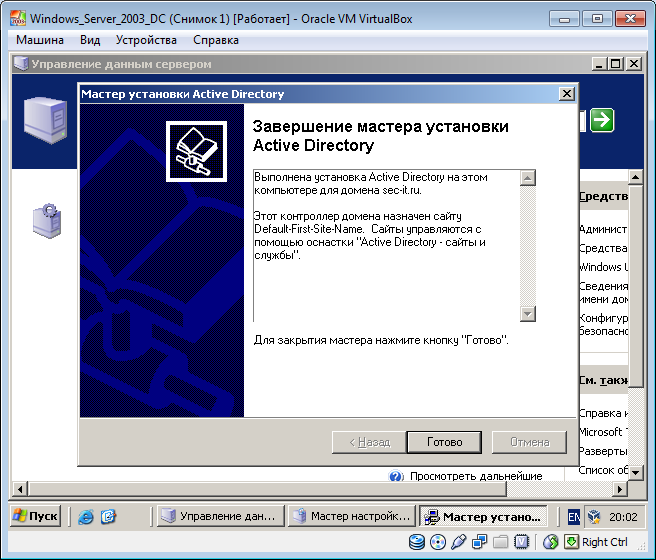The height and width of the screenshot is (560, 656).
Task: Click the large server icon in Управление данным сервером
Action: click(45, 120)
